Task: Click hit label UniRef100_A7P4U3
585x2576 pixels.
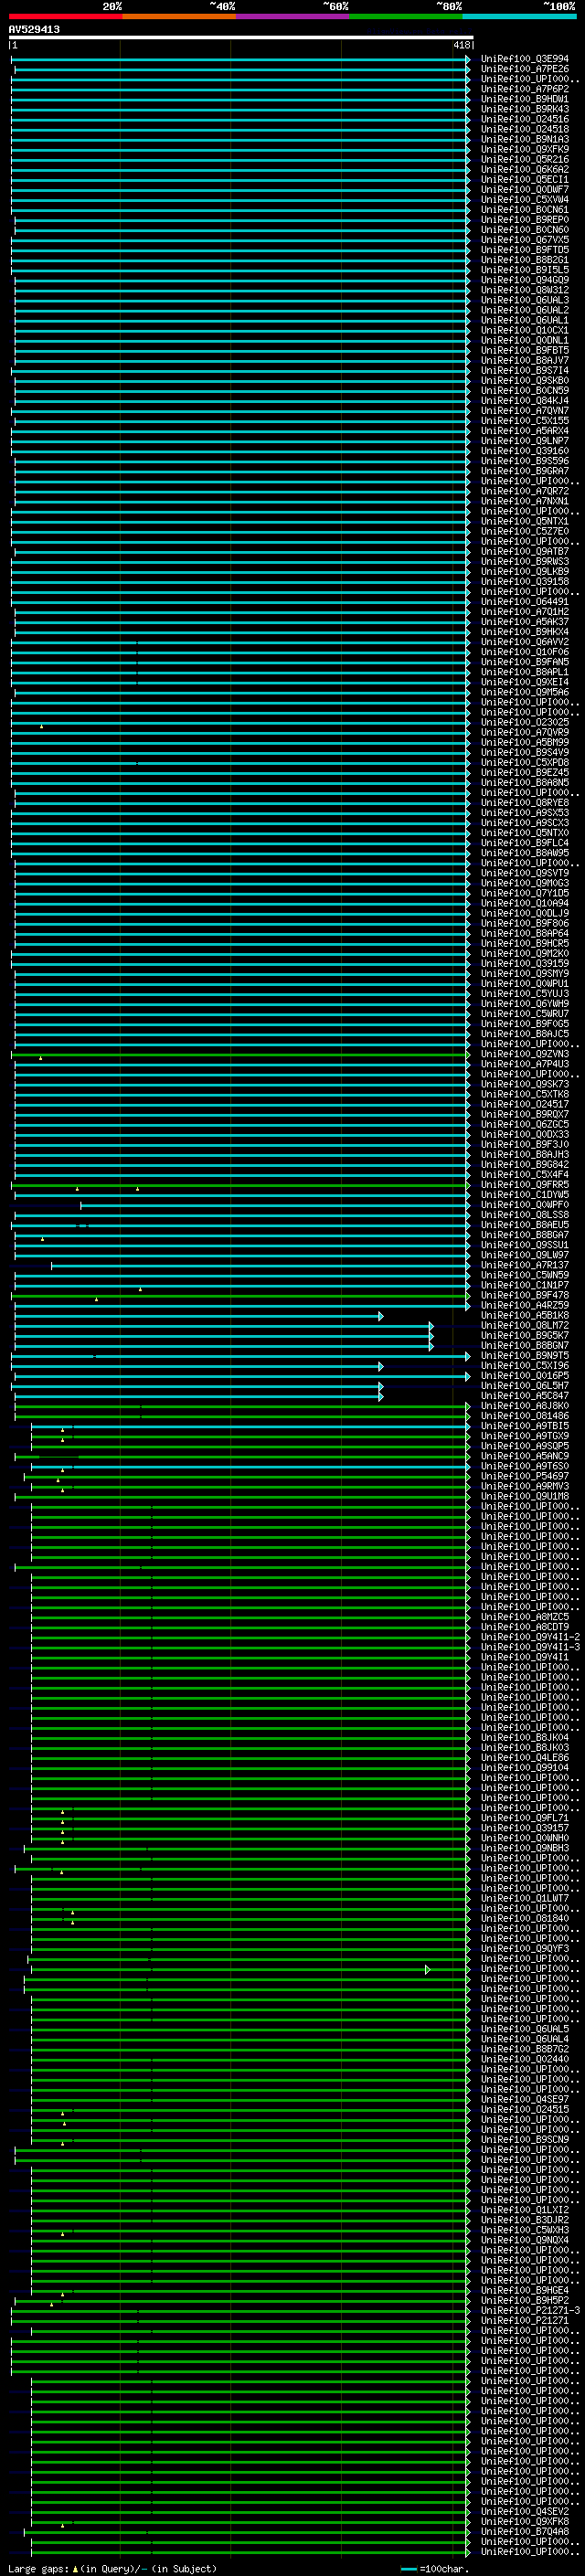Action: (525, 1064)
